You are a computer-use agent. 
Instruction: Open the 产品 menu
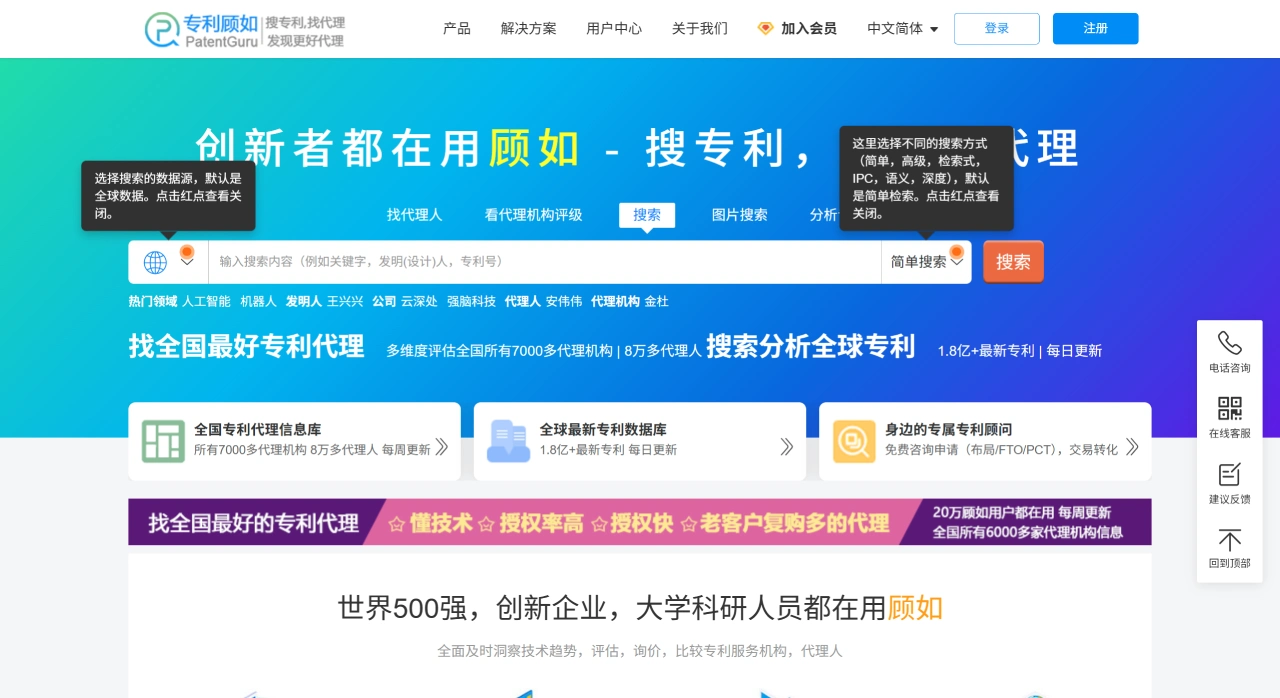[x=456, y=29]
